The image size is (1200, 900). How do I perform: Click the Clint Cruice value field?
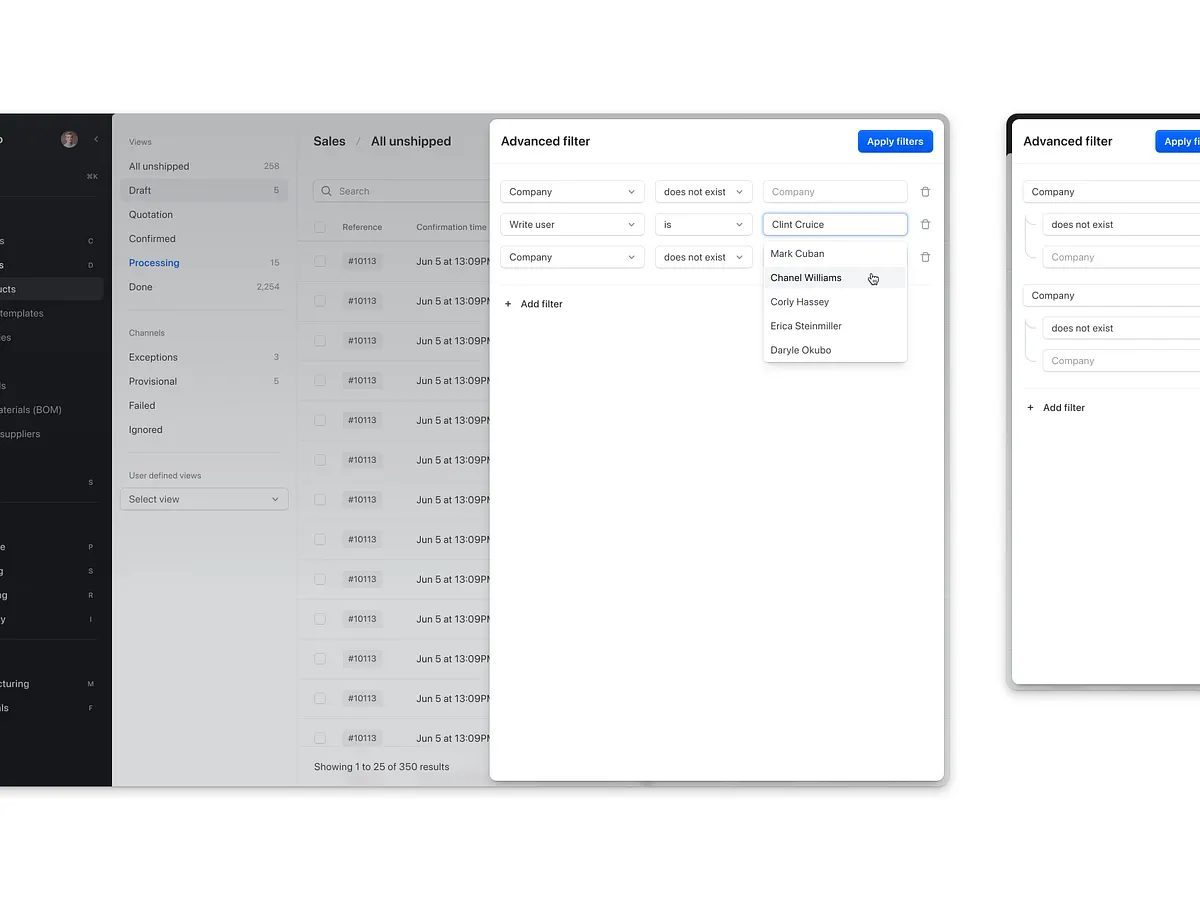835,225
